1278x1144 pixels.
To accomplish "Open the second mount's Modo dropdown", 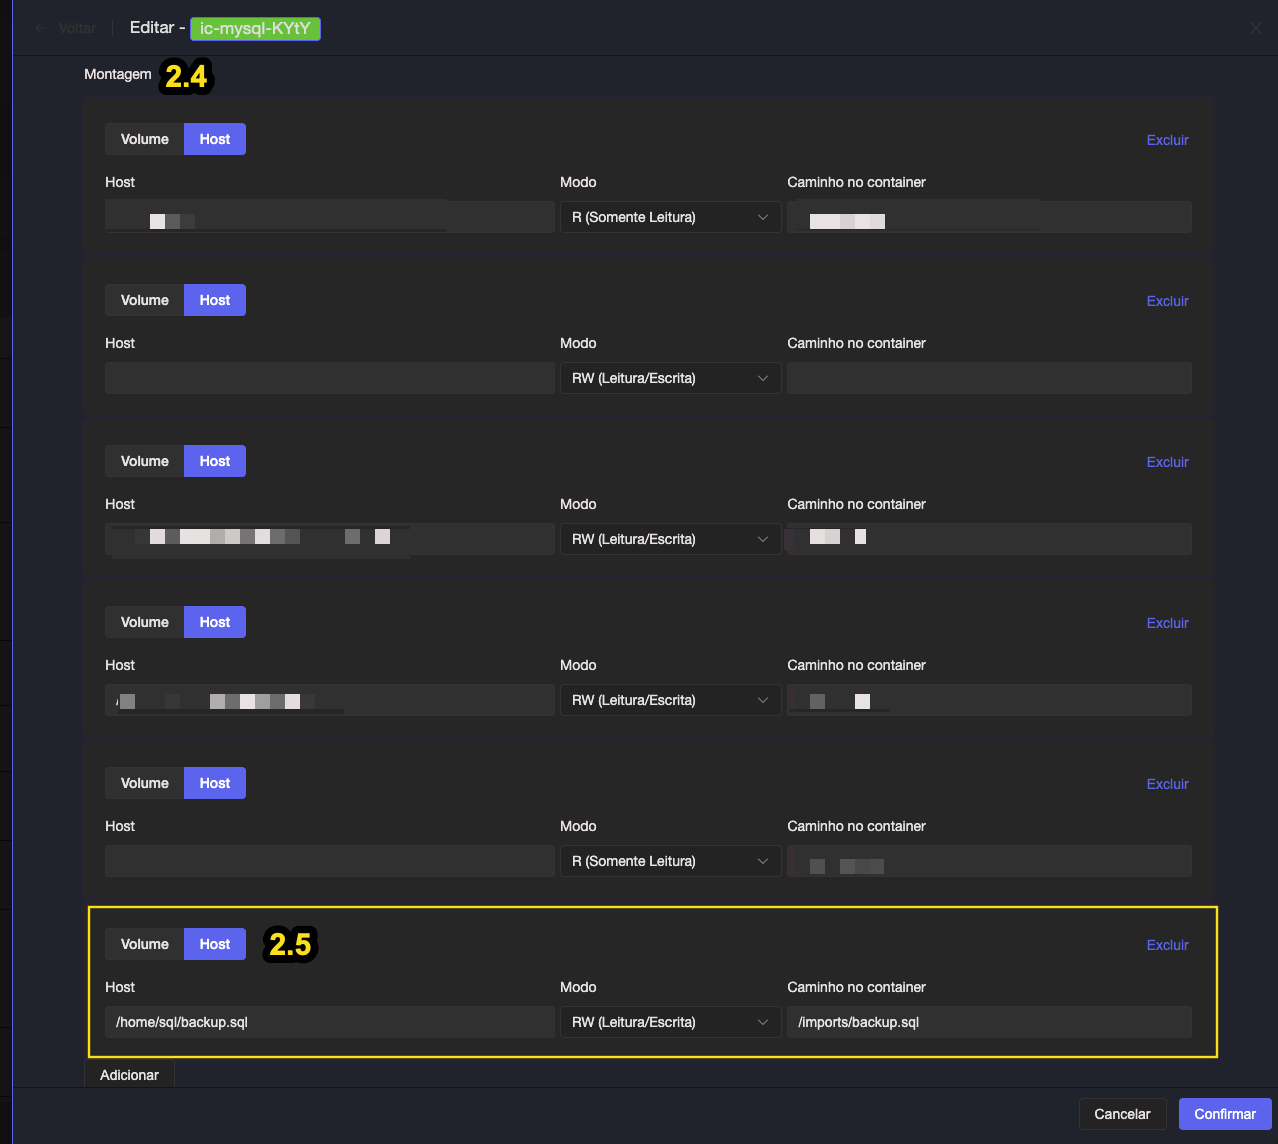I will point(670,378).
